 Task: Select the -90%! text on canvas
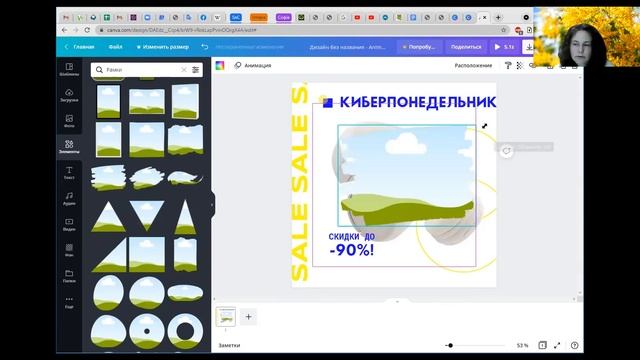[x=351, y=250]
